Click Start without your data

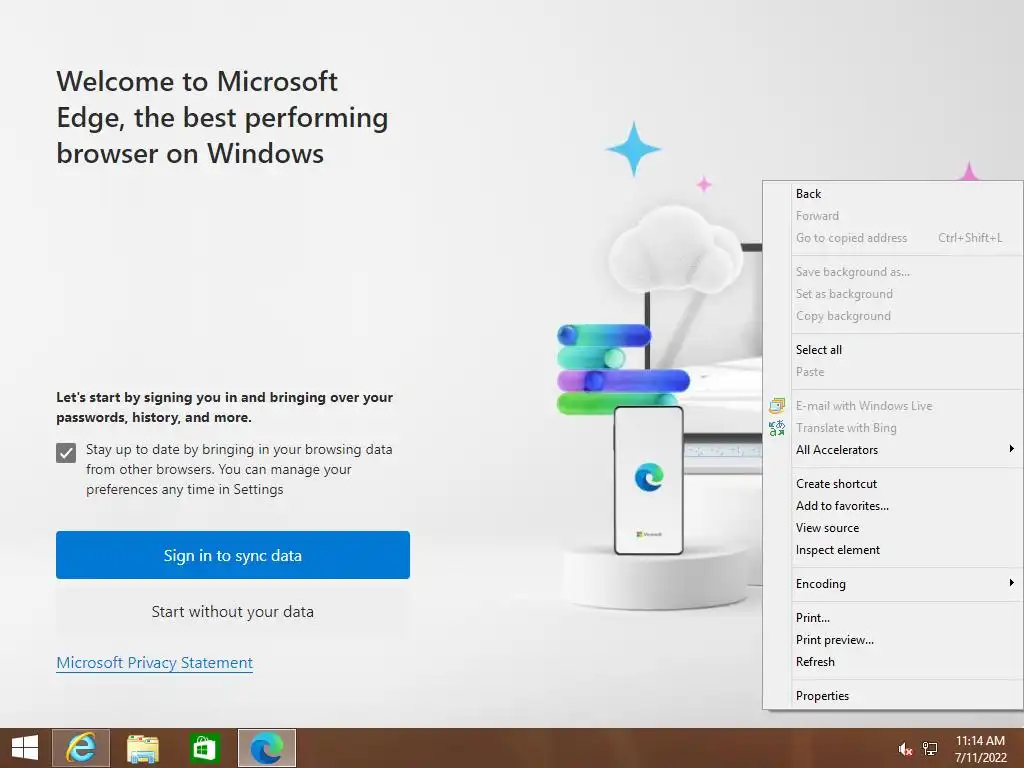(233, 612)
